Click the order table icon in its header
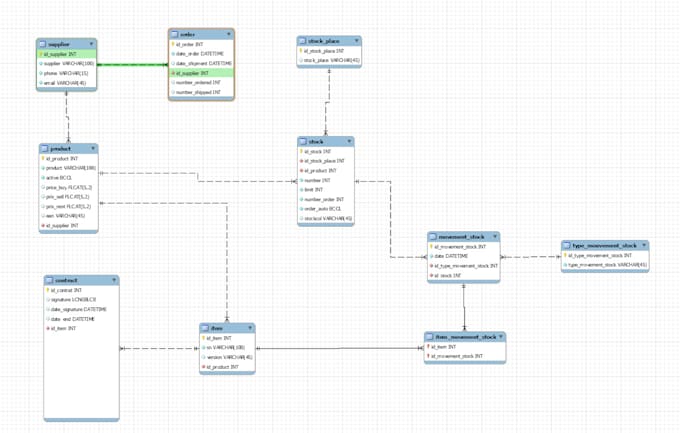The width and height of the screenshot is (680, 433). (174, 34)
